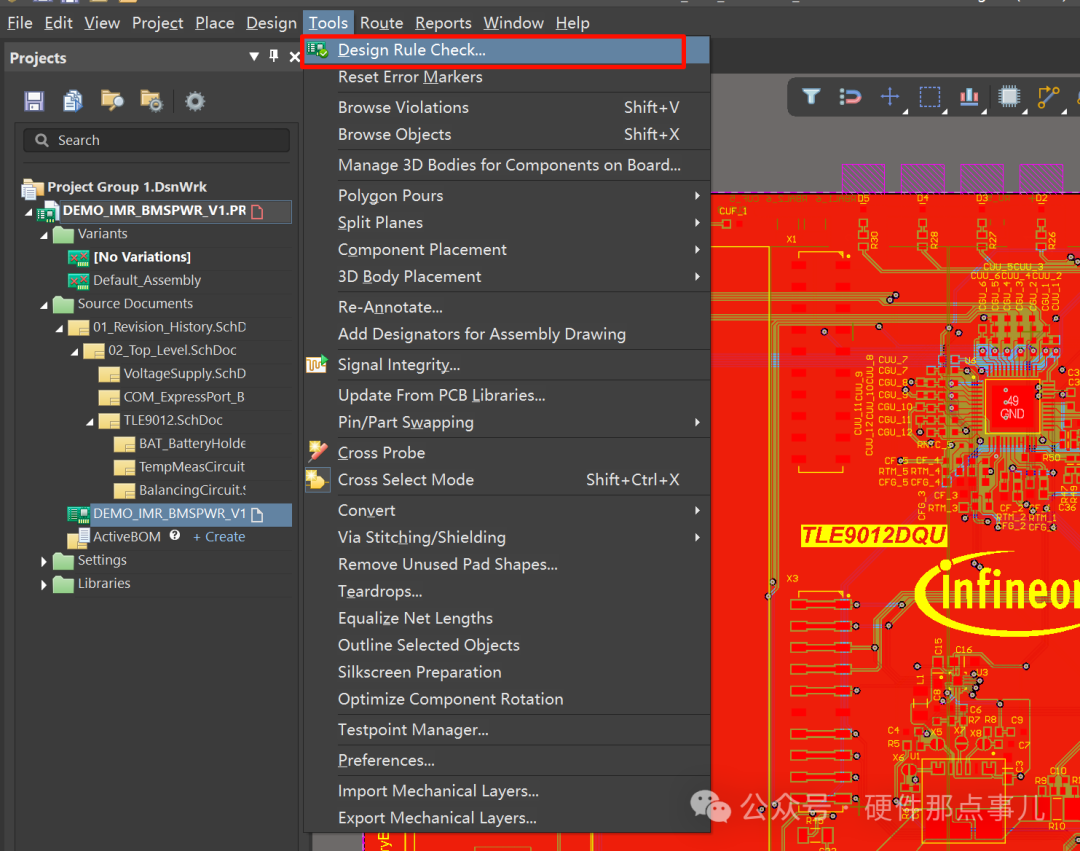1080x851 pixels.
Task: Click the snap options icon in PCB toolbar
Action: pyautogui.click(x=850, y=96)
